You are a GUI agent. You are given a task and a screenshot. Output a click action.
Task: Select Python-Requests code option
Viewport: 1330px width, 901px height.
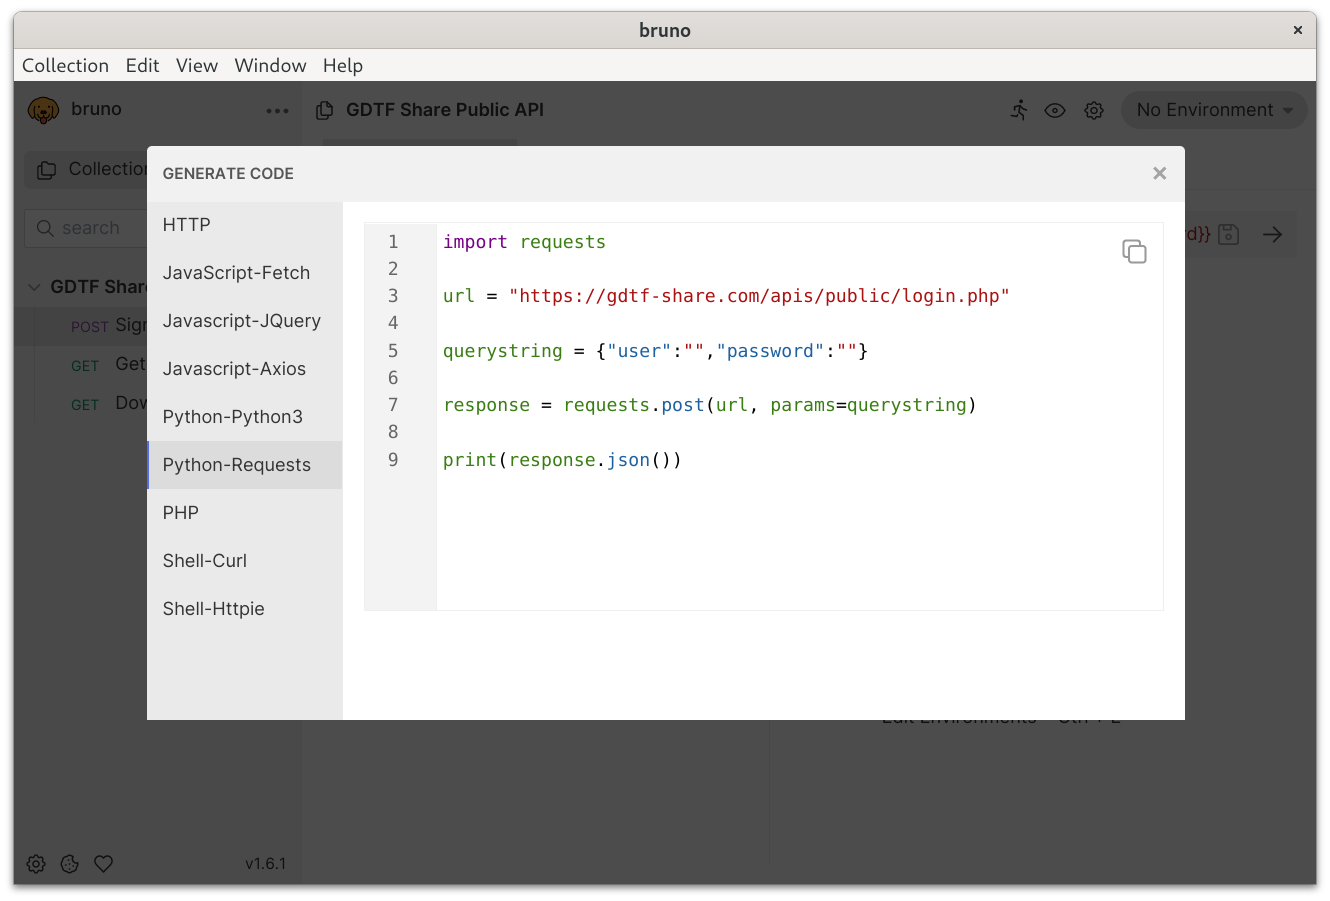(x=245, y=465)
